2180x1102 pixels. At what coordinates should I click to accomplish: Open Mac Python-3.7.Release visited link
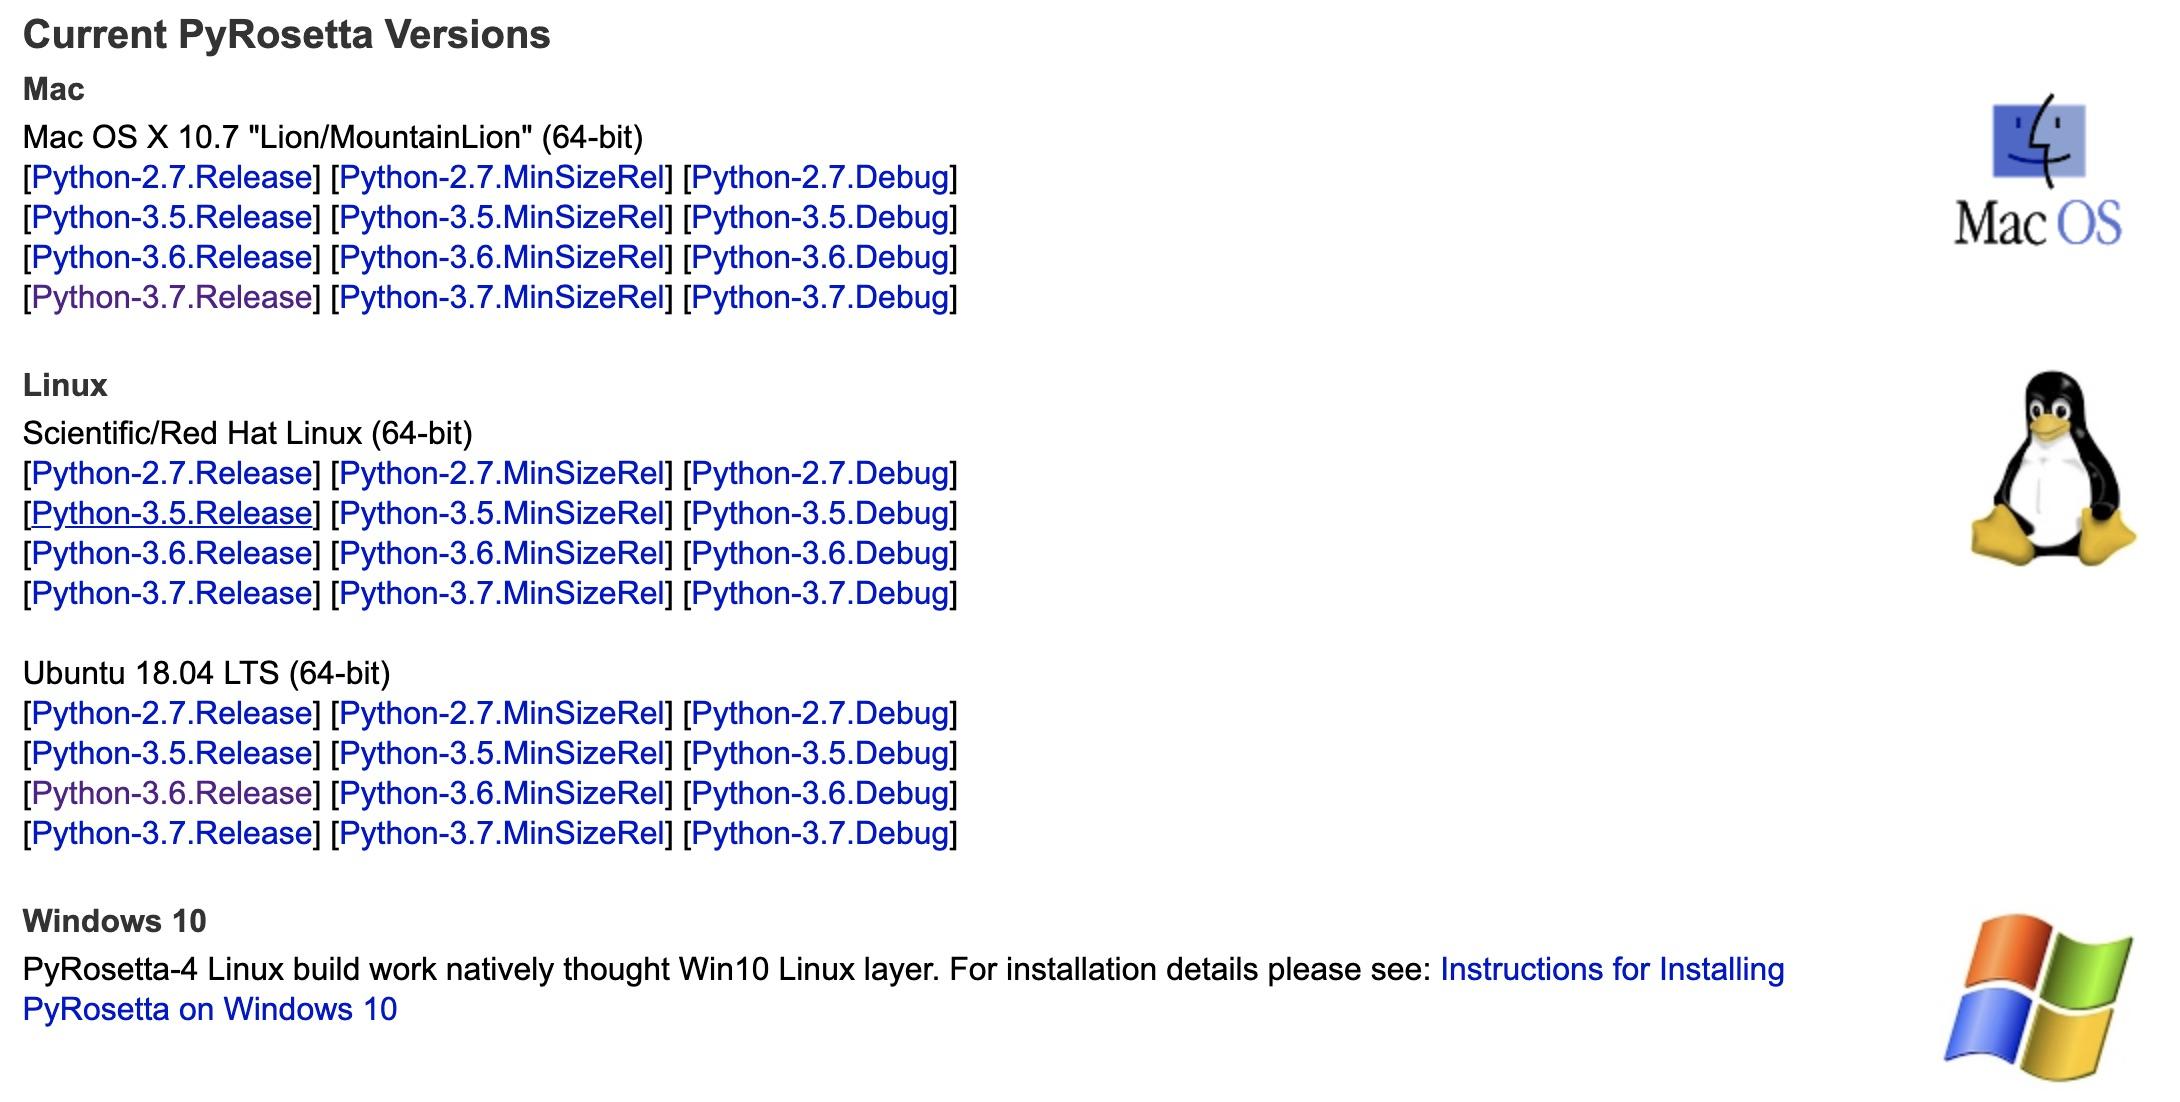tap(172, 298)
